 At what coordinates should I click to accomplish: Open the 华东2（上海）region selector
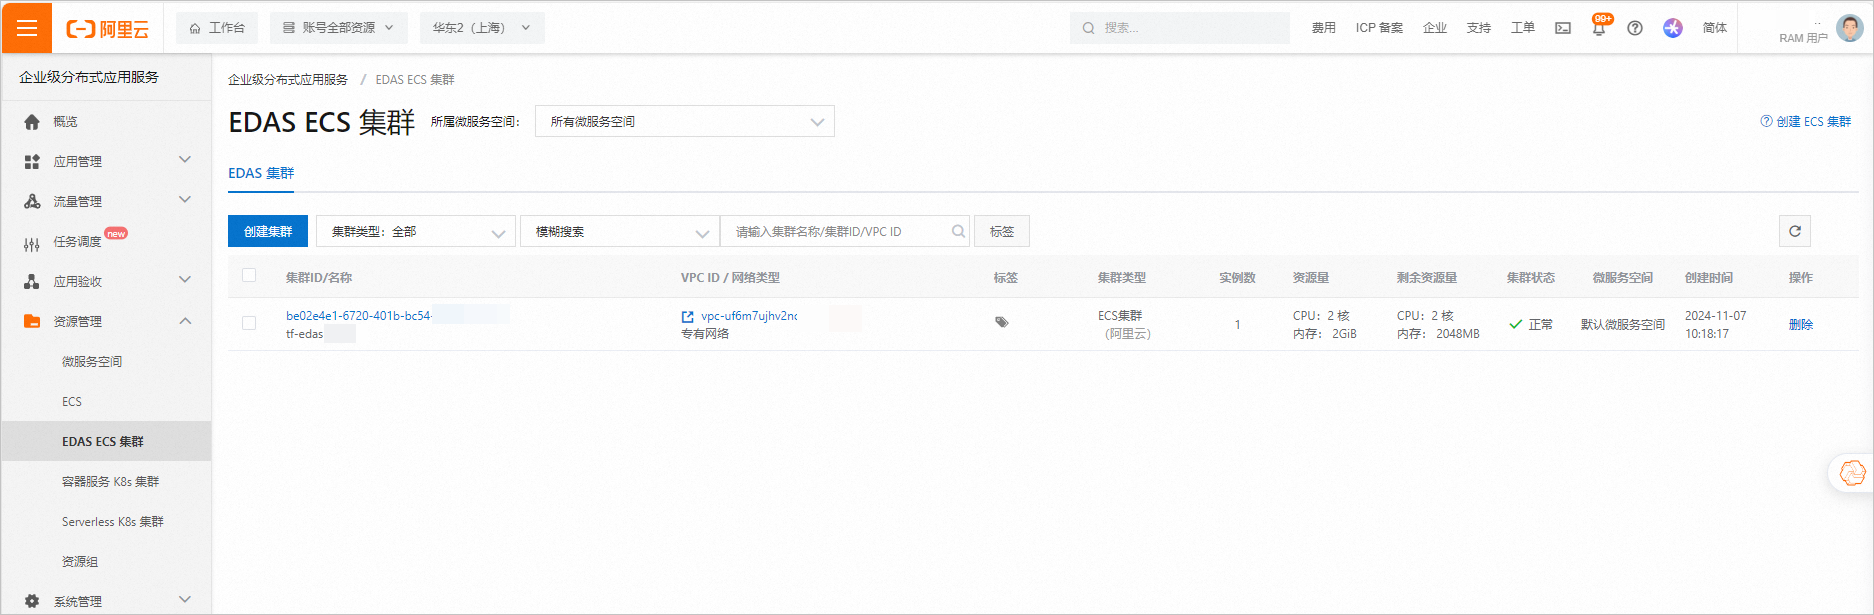pos(482,28)
